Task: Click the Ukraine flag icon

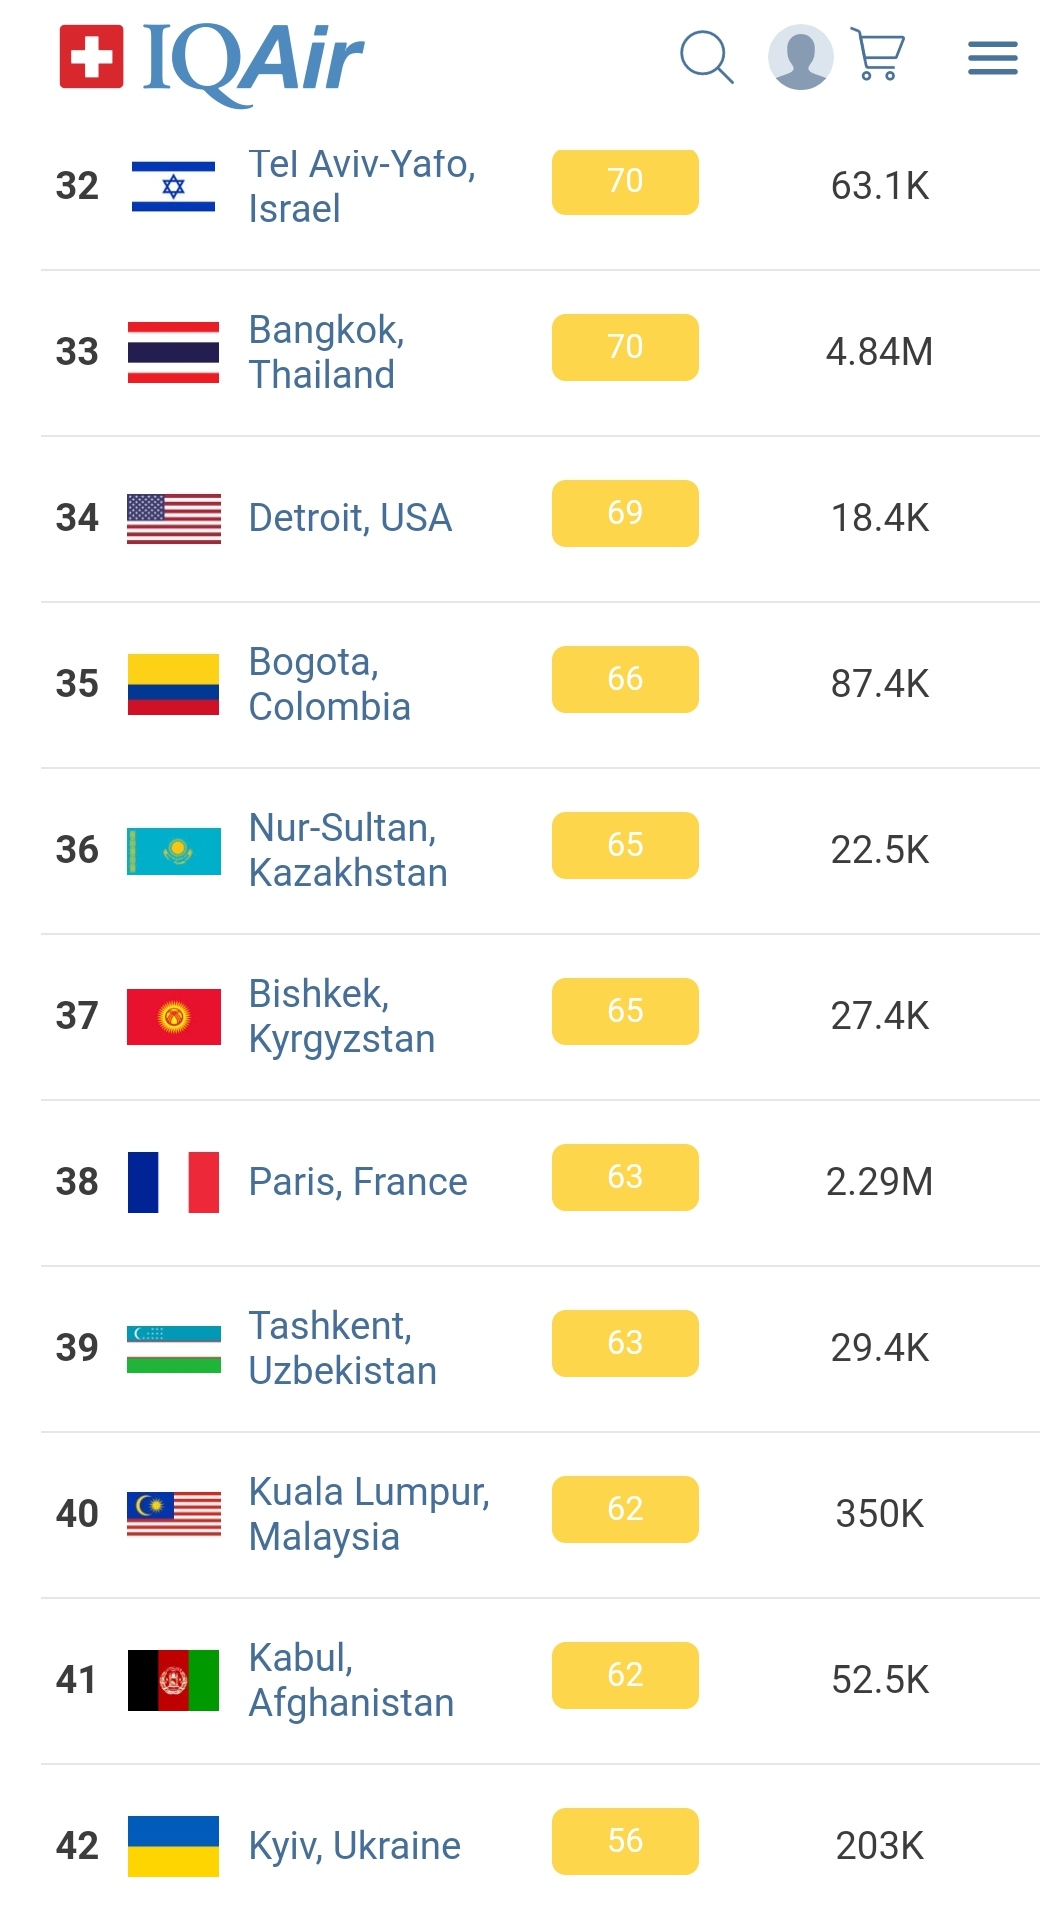Action: 173,1846
